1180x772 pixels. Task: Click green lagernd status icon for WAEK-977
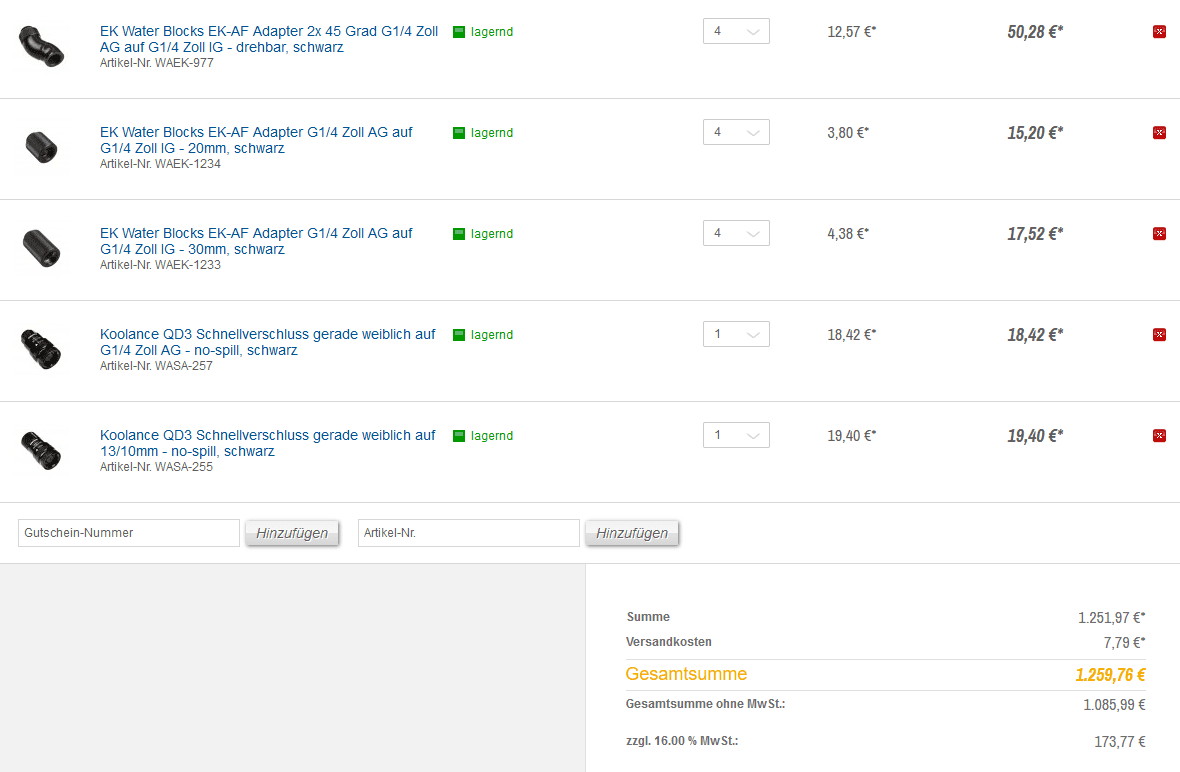point(459,32)
